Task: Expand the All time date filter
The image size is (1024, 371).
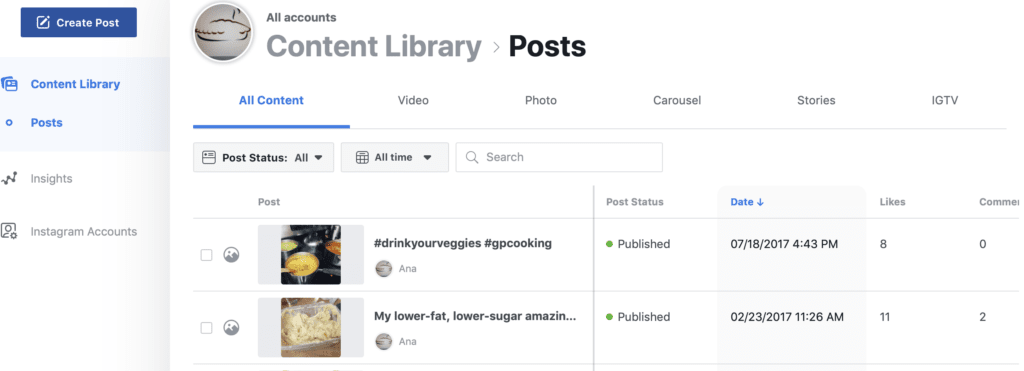Action: click(394, 157)
